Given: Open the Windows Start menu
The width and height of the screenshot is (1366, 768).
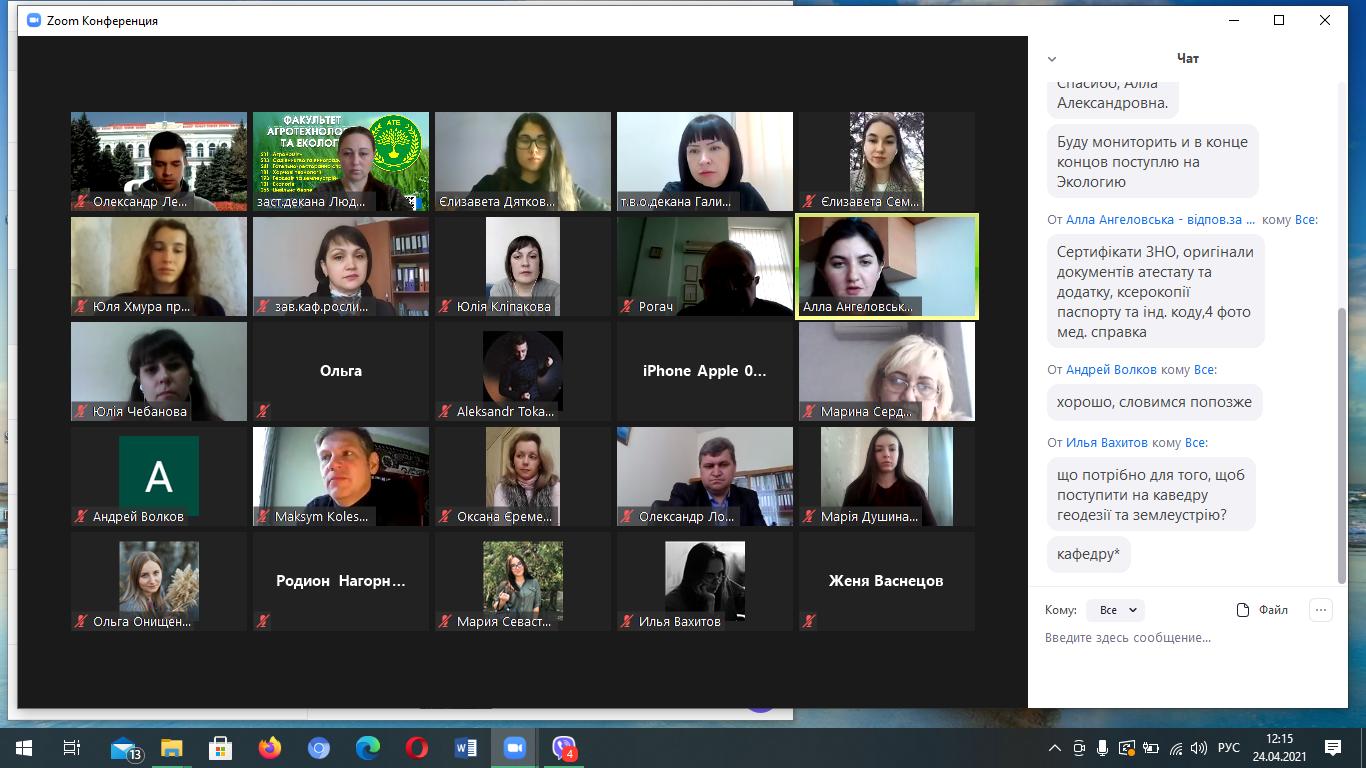Looking at the screenshot, I should [24, 748].
